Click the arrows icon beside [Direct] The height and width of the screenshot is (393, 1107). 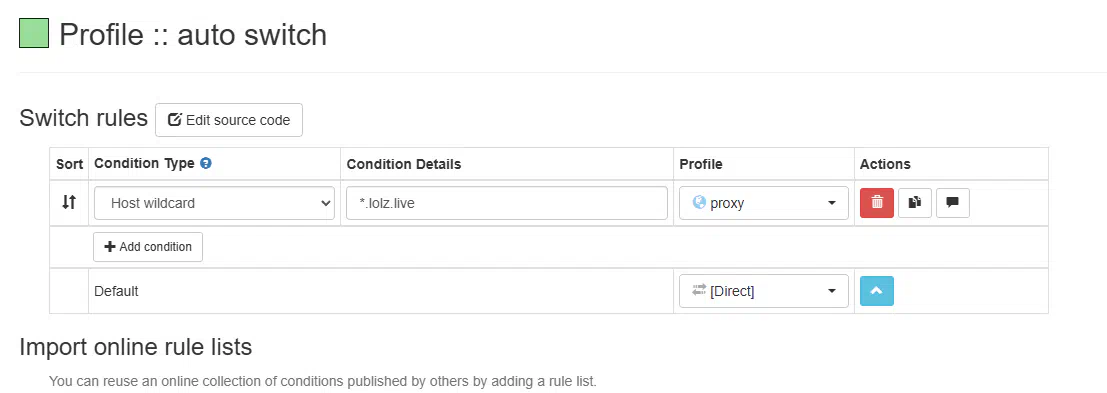(700, 290)
